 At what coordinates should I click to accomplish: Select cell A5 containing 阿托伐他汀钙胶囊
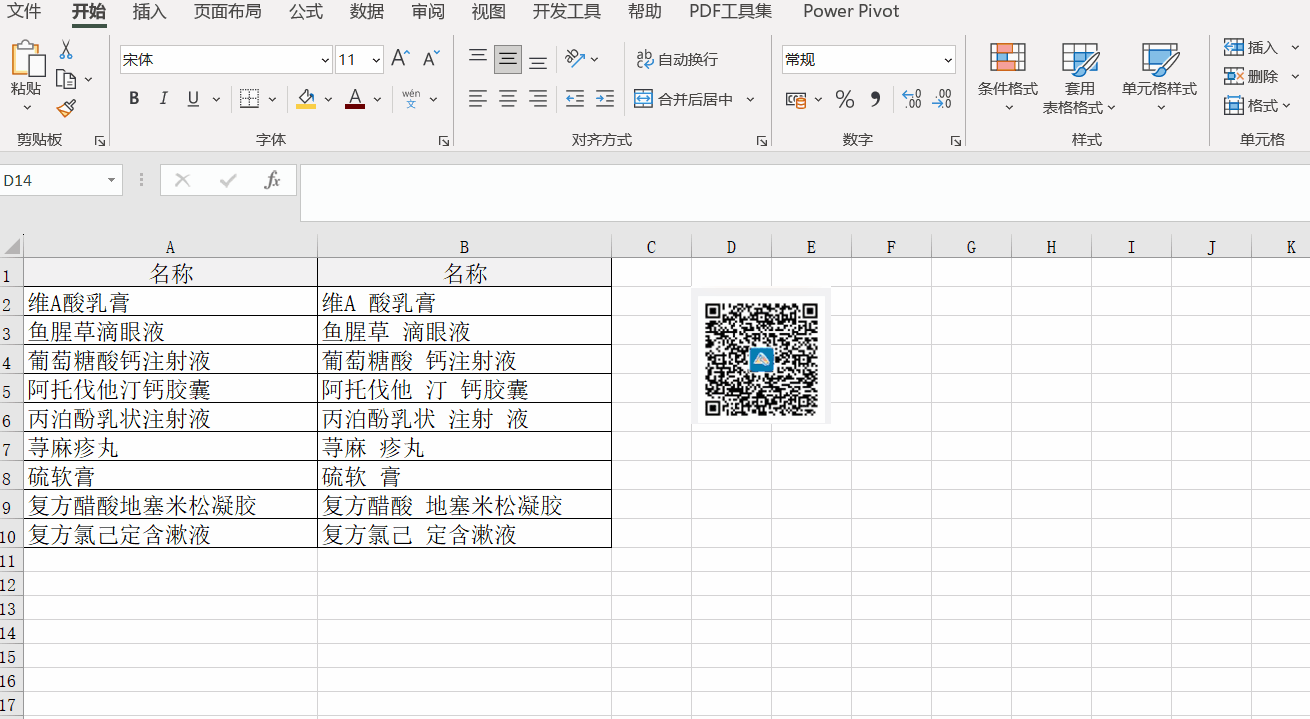click(x=170, y=389)
